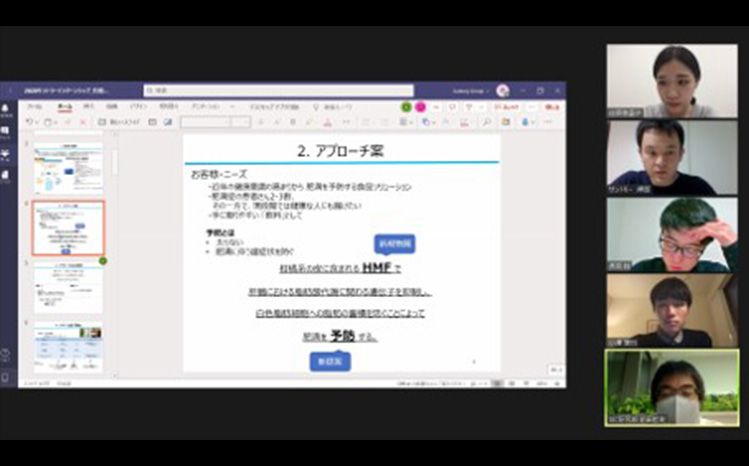
Task: Click in the Teams search box
Action: [x=278, y=90]
